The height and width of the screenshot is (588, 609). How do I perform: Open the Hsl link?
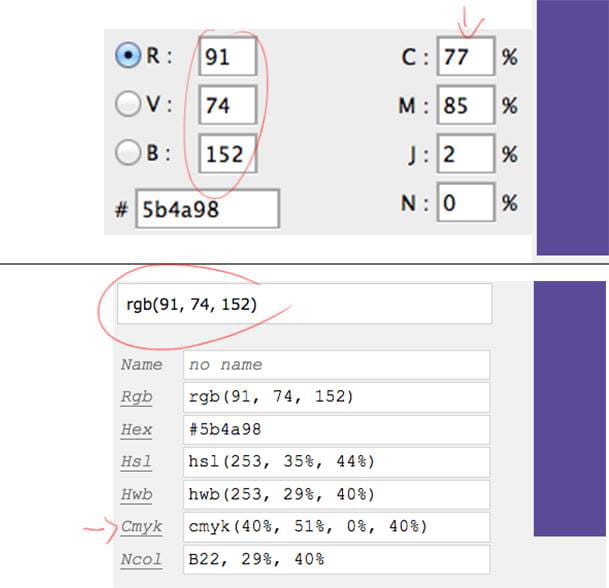[136, 462]
